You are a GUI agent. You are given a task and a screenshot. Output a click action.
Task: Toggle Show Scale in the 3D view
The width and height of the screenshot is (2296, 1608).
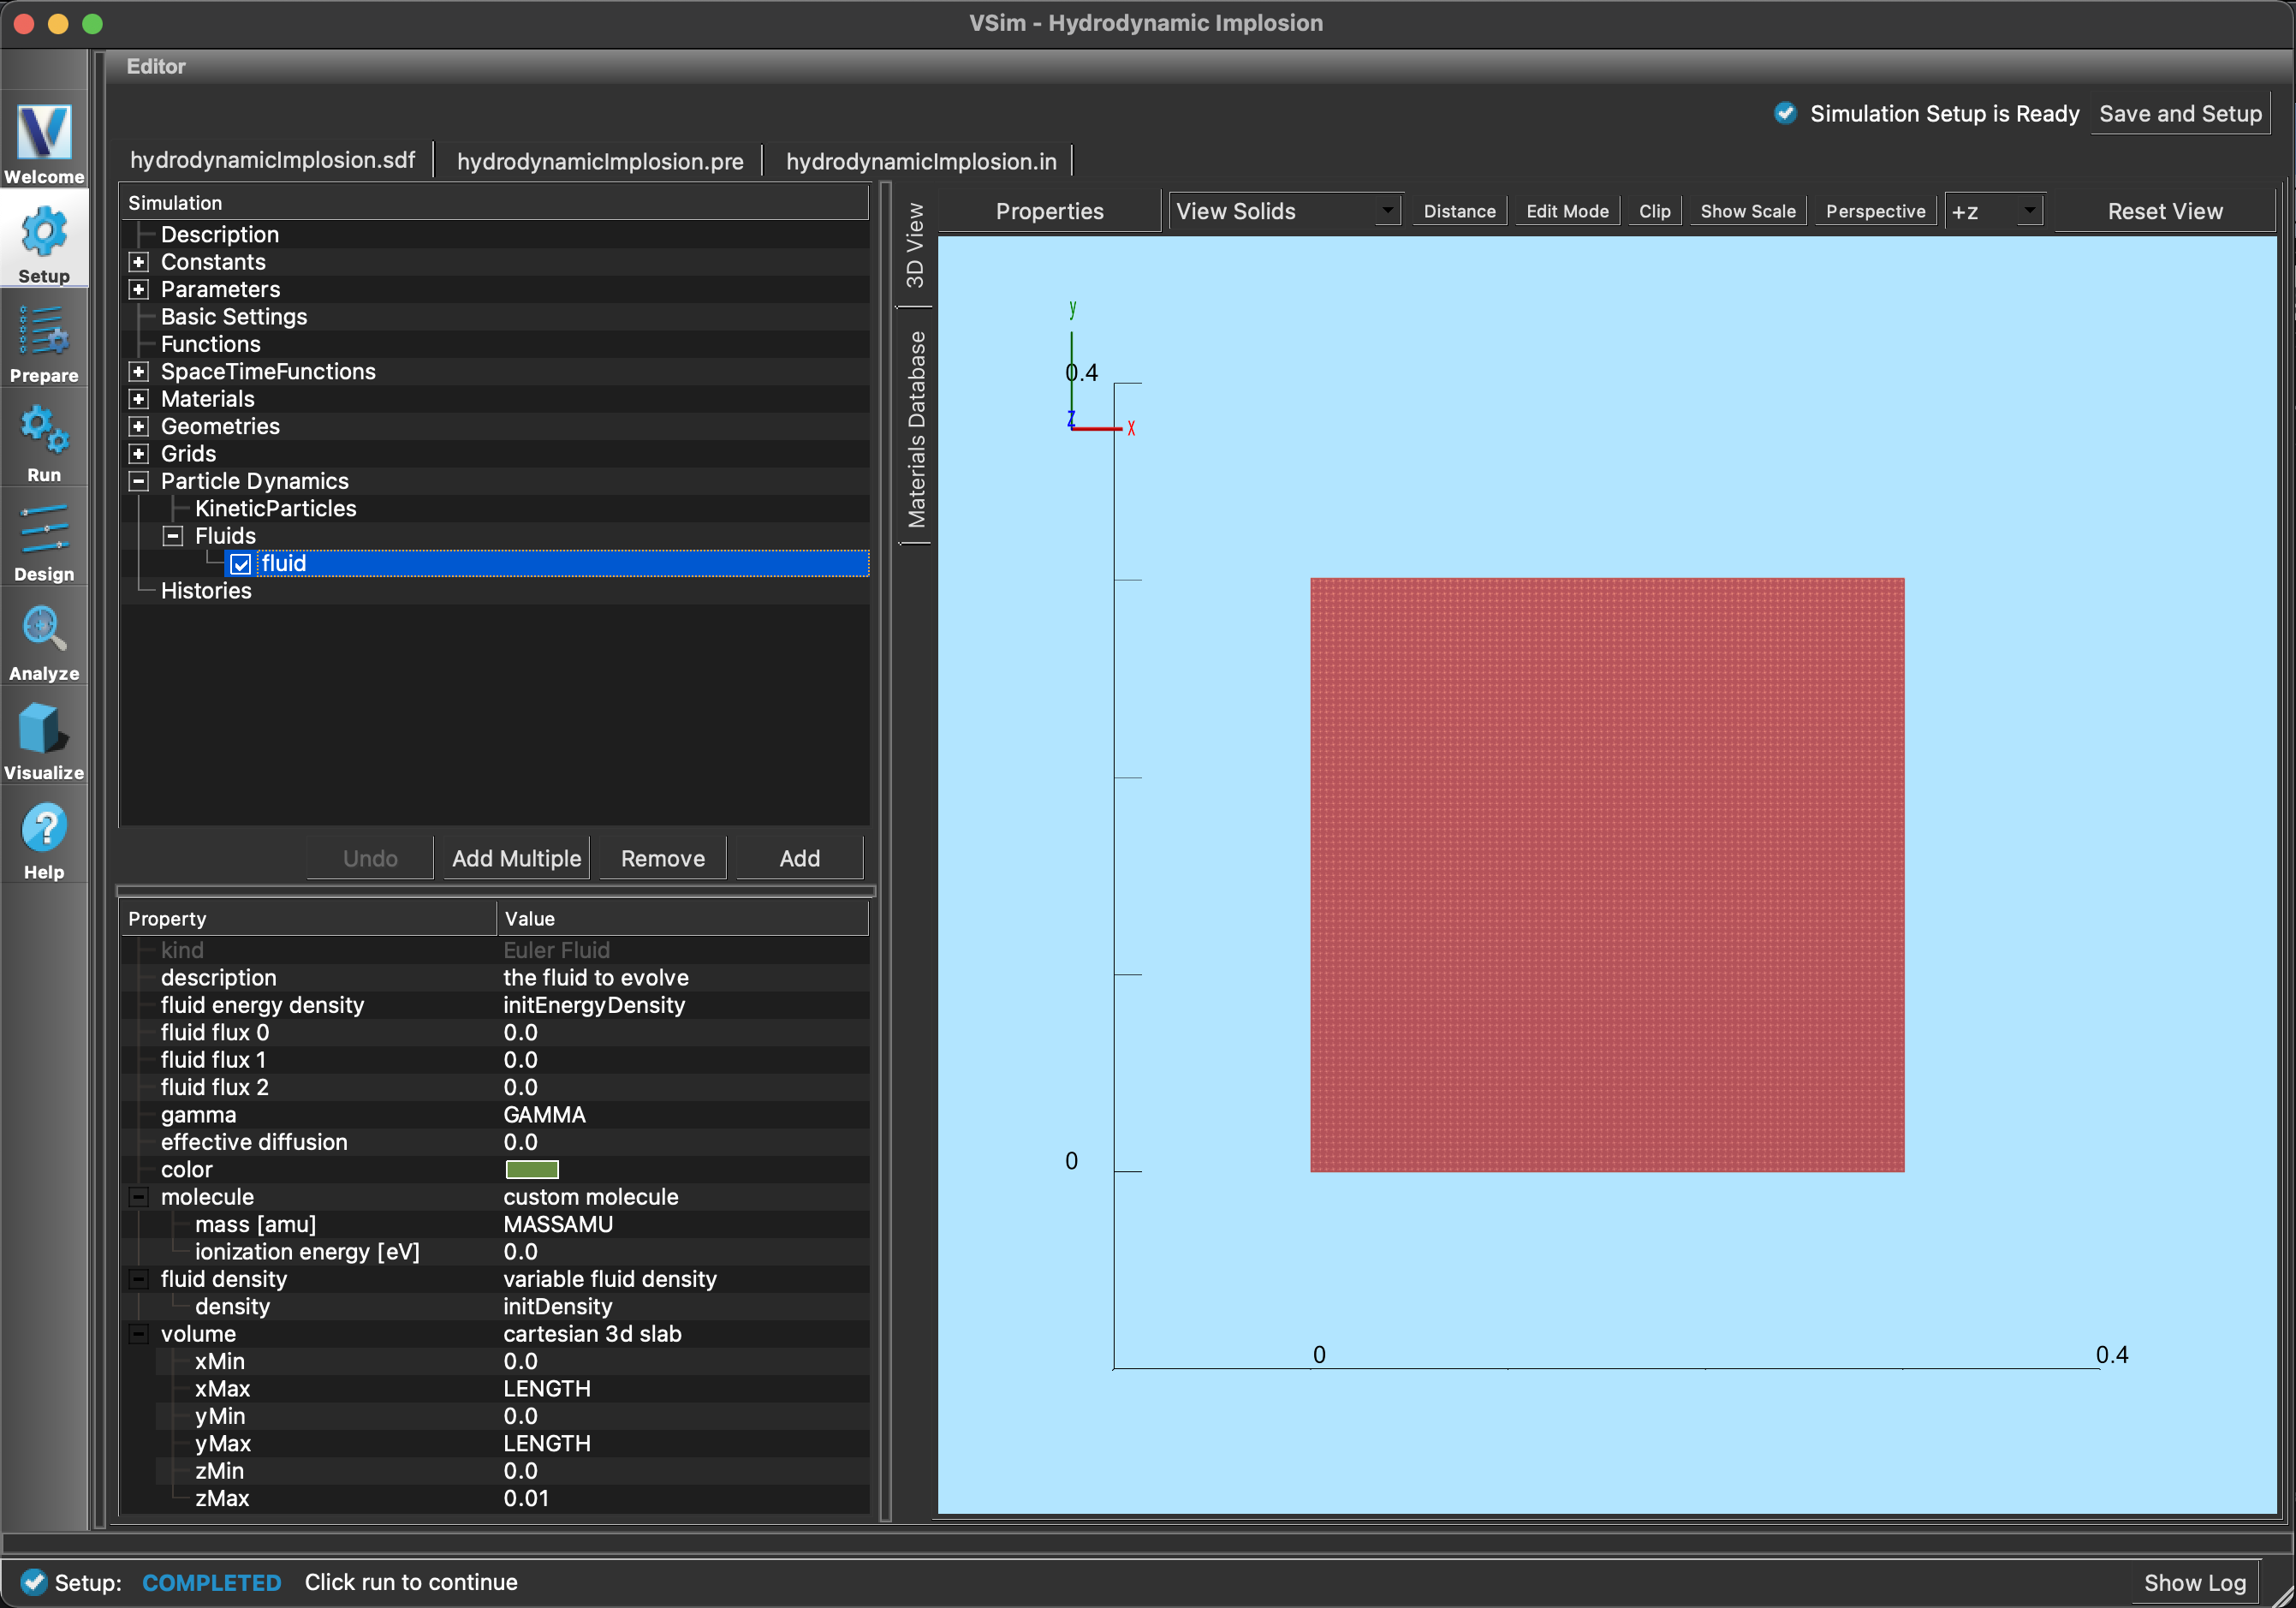click(x=1747, y=211)
